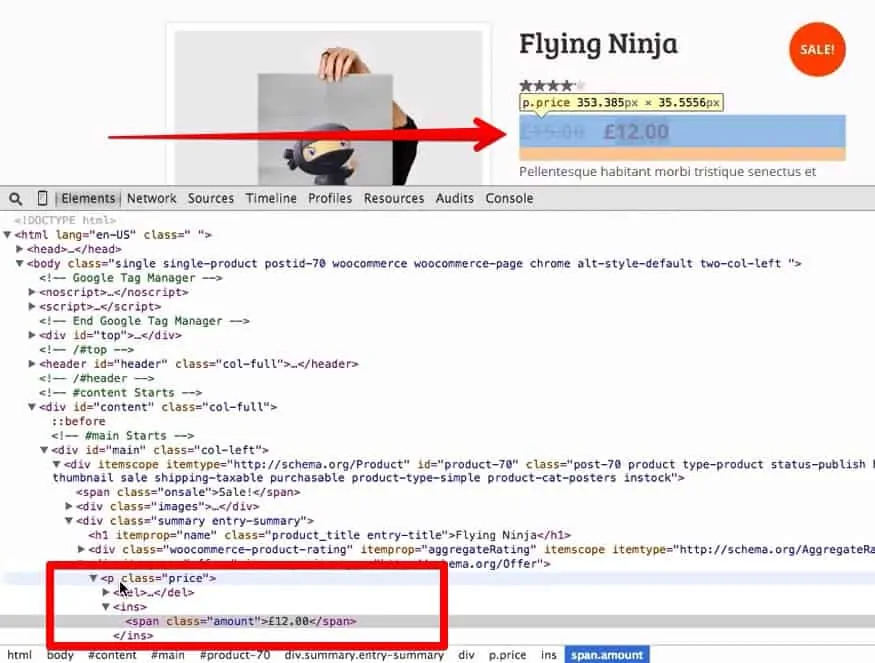
Task: Select the Sources tab
Action: coord(210,198)
